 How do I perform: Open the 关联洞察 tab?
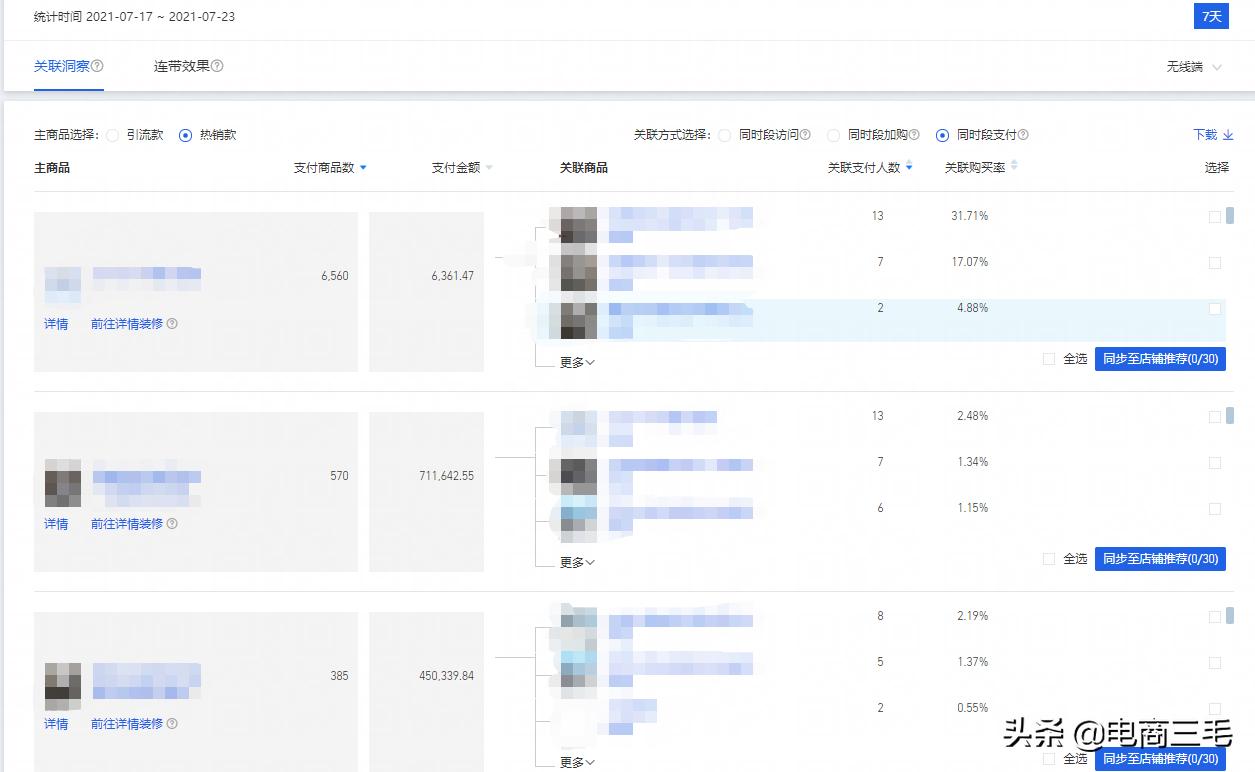pyautogui.click(x=61, y=67)
